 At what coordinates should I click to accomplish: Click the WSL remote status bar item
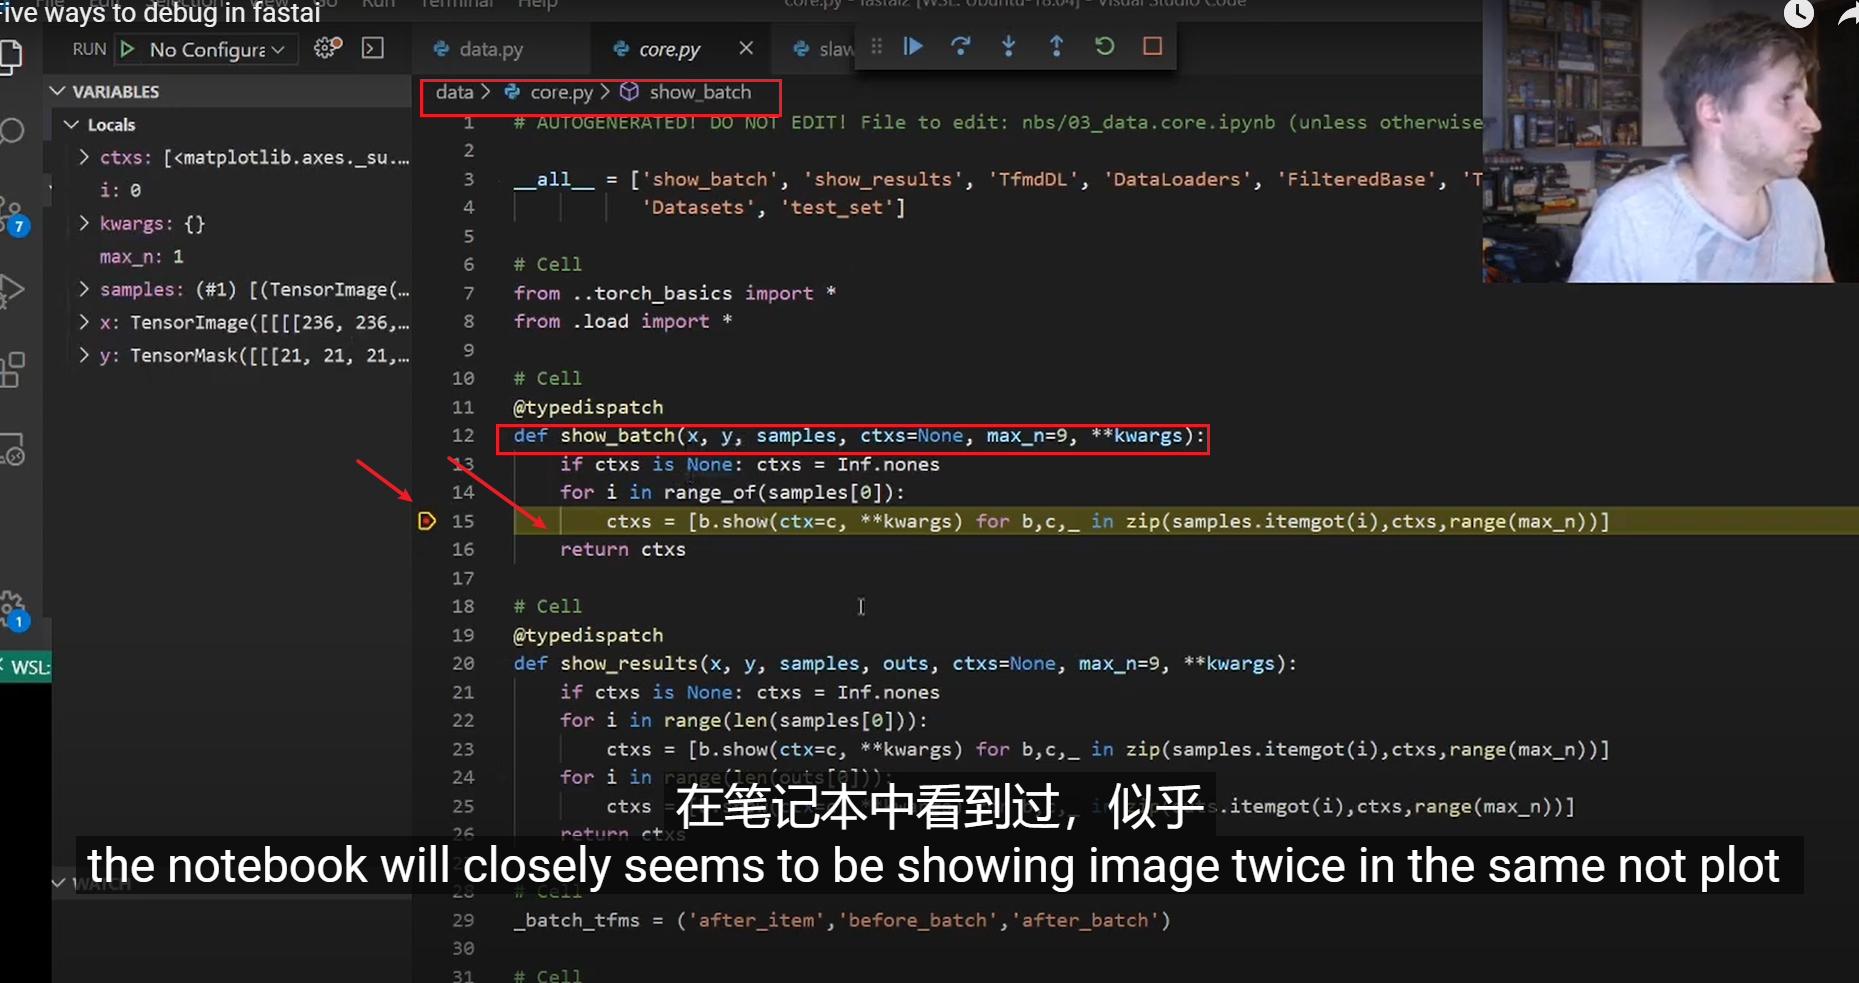coord(26,665)
